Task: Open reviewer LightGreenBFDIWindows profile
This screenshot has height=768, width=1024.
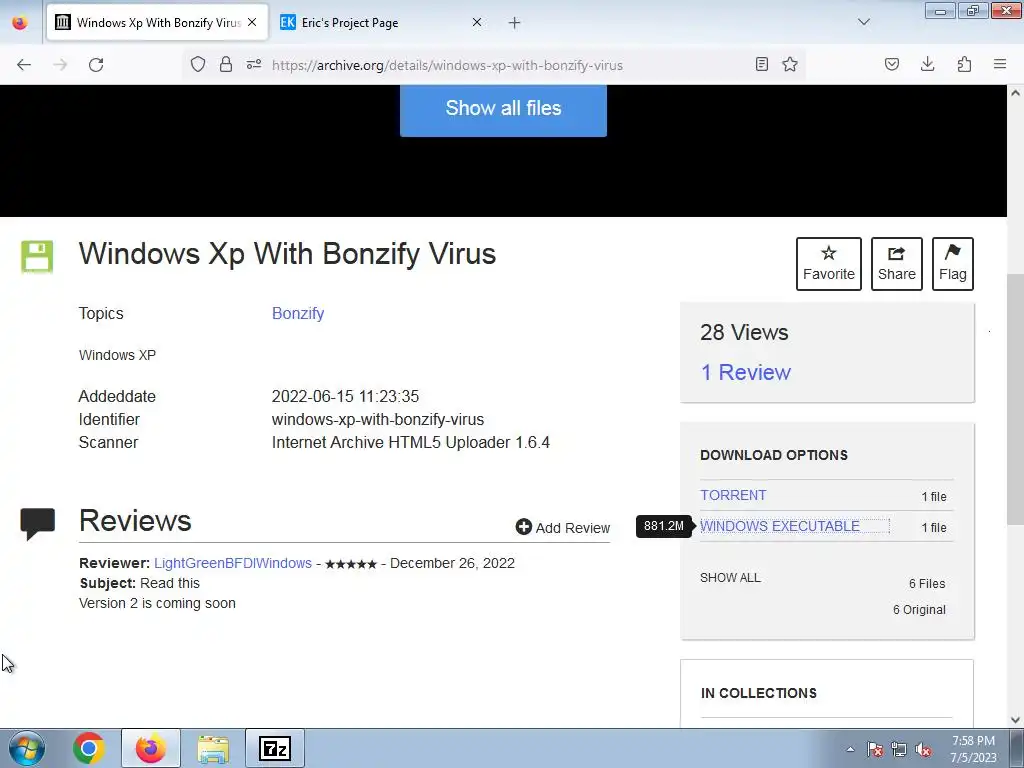Action: click(x=233, y=563)
